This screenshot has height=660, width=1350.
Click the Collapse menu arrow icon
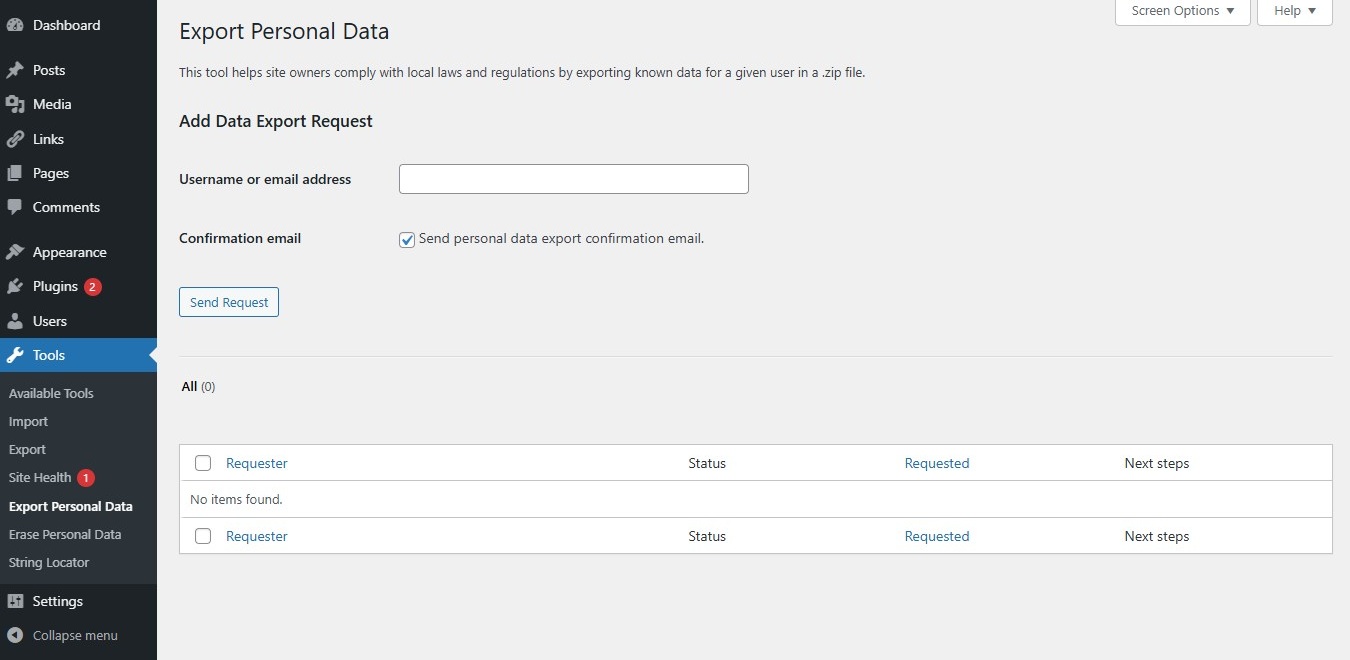(15, 635)
